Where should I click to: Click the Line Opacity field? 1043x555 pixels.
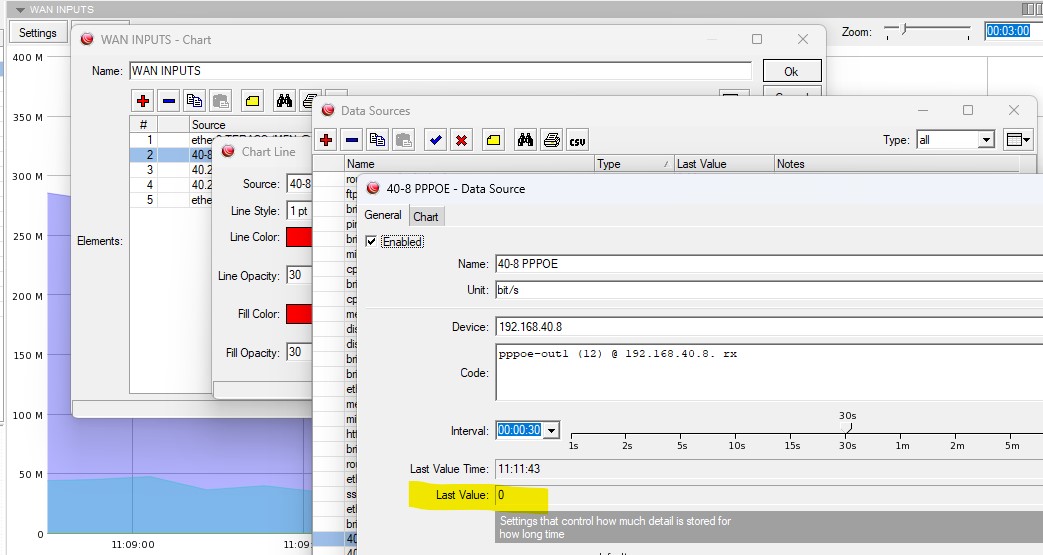tap(299, 275)
